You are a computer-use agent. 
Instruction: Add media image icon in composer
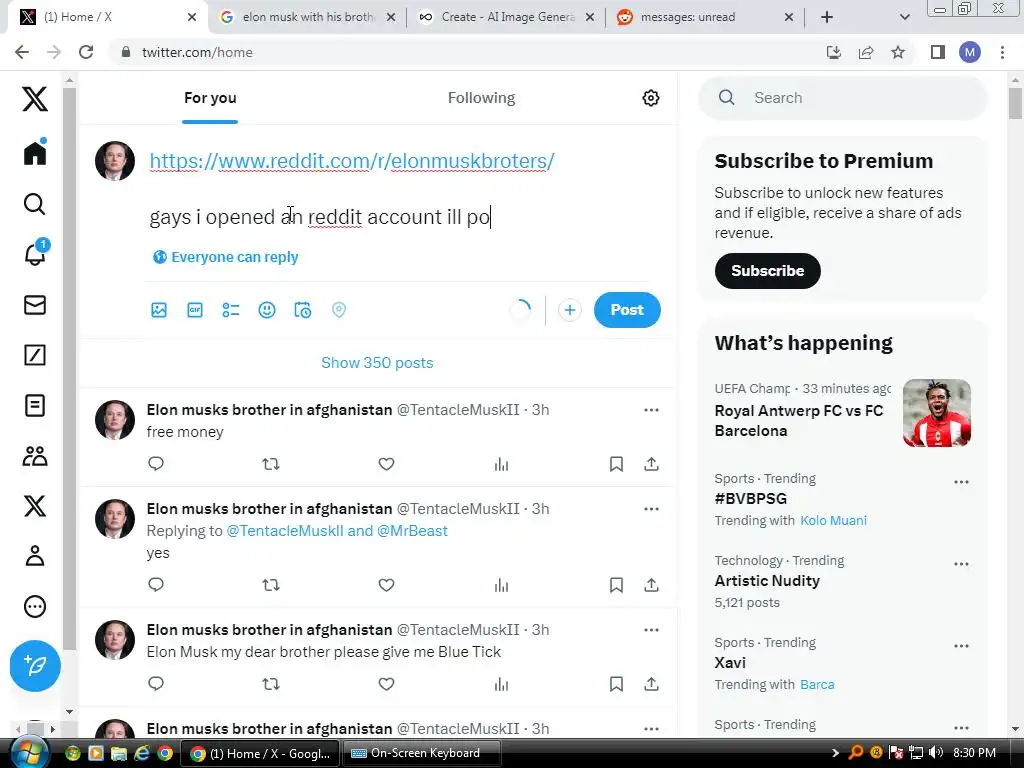click(x=159, y=310)
